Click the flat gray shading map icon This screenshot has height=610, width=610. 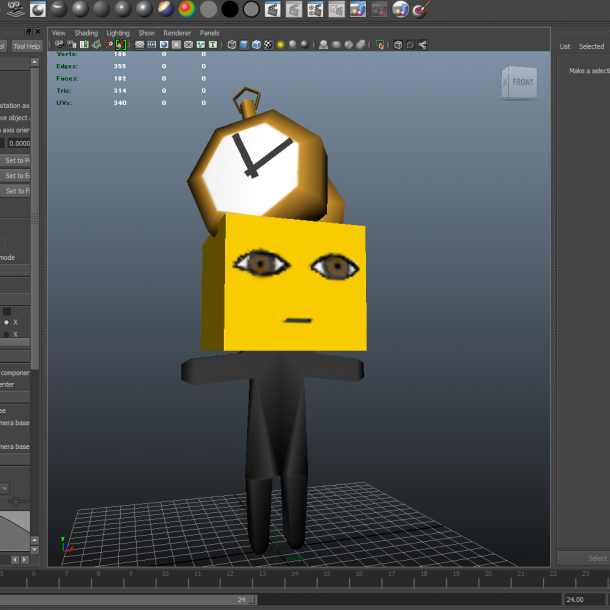[x=208, y=9]
